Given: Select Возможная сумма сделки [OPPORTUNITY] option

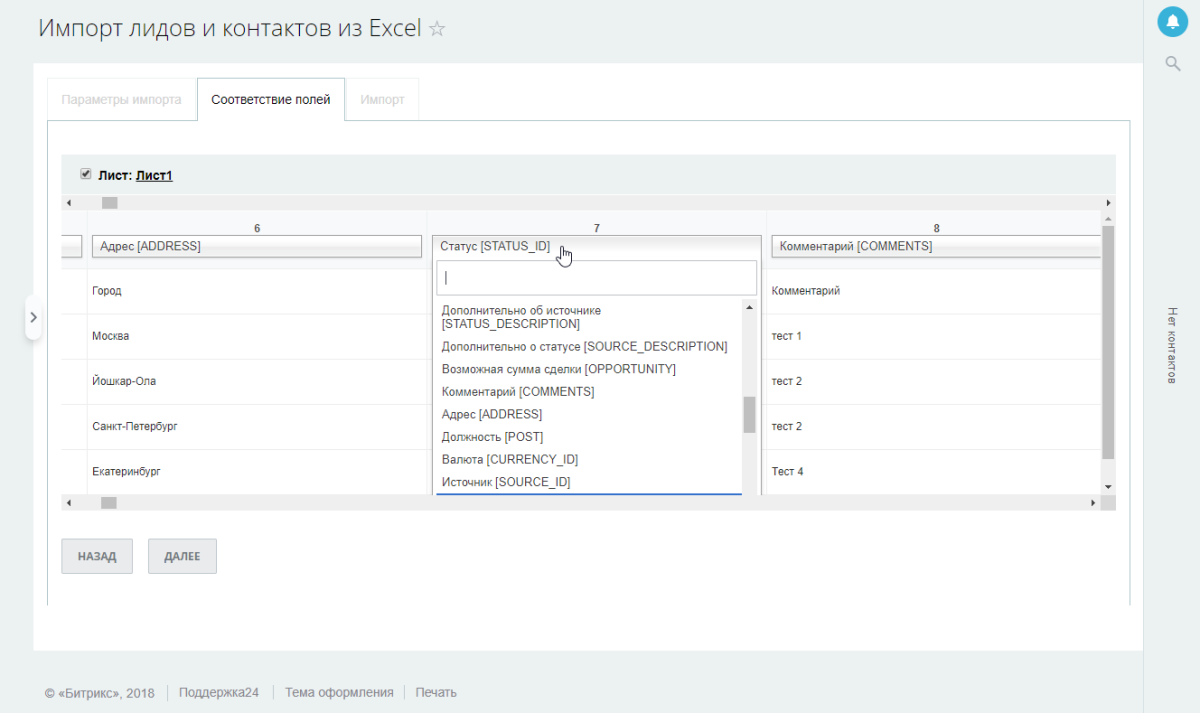Looking at the screenshot, I should click(x=560, y=368).
